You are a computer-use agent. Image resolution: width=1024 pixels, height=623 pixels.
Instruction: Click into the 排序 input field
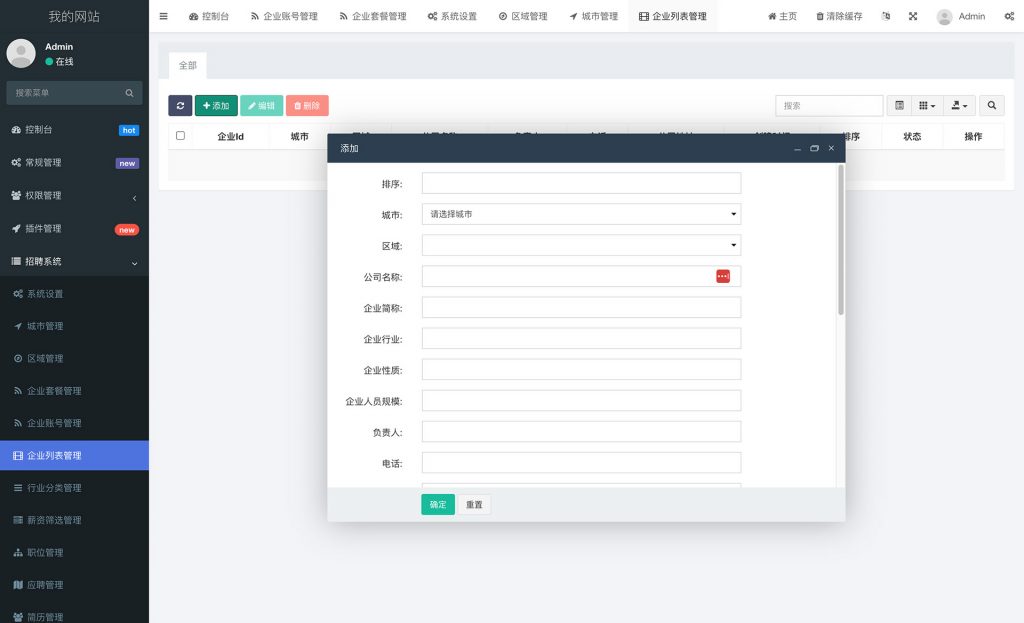pos(580,182)
